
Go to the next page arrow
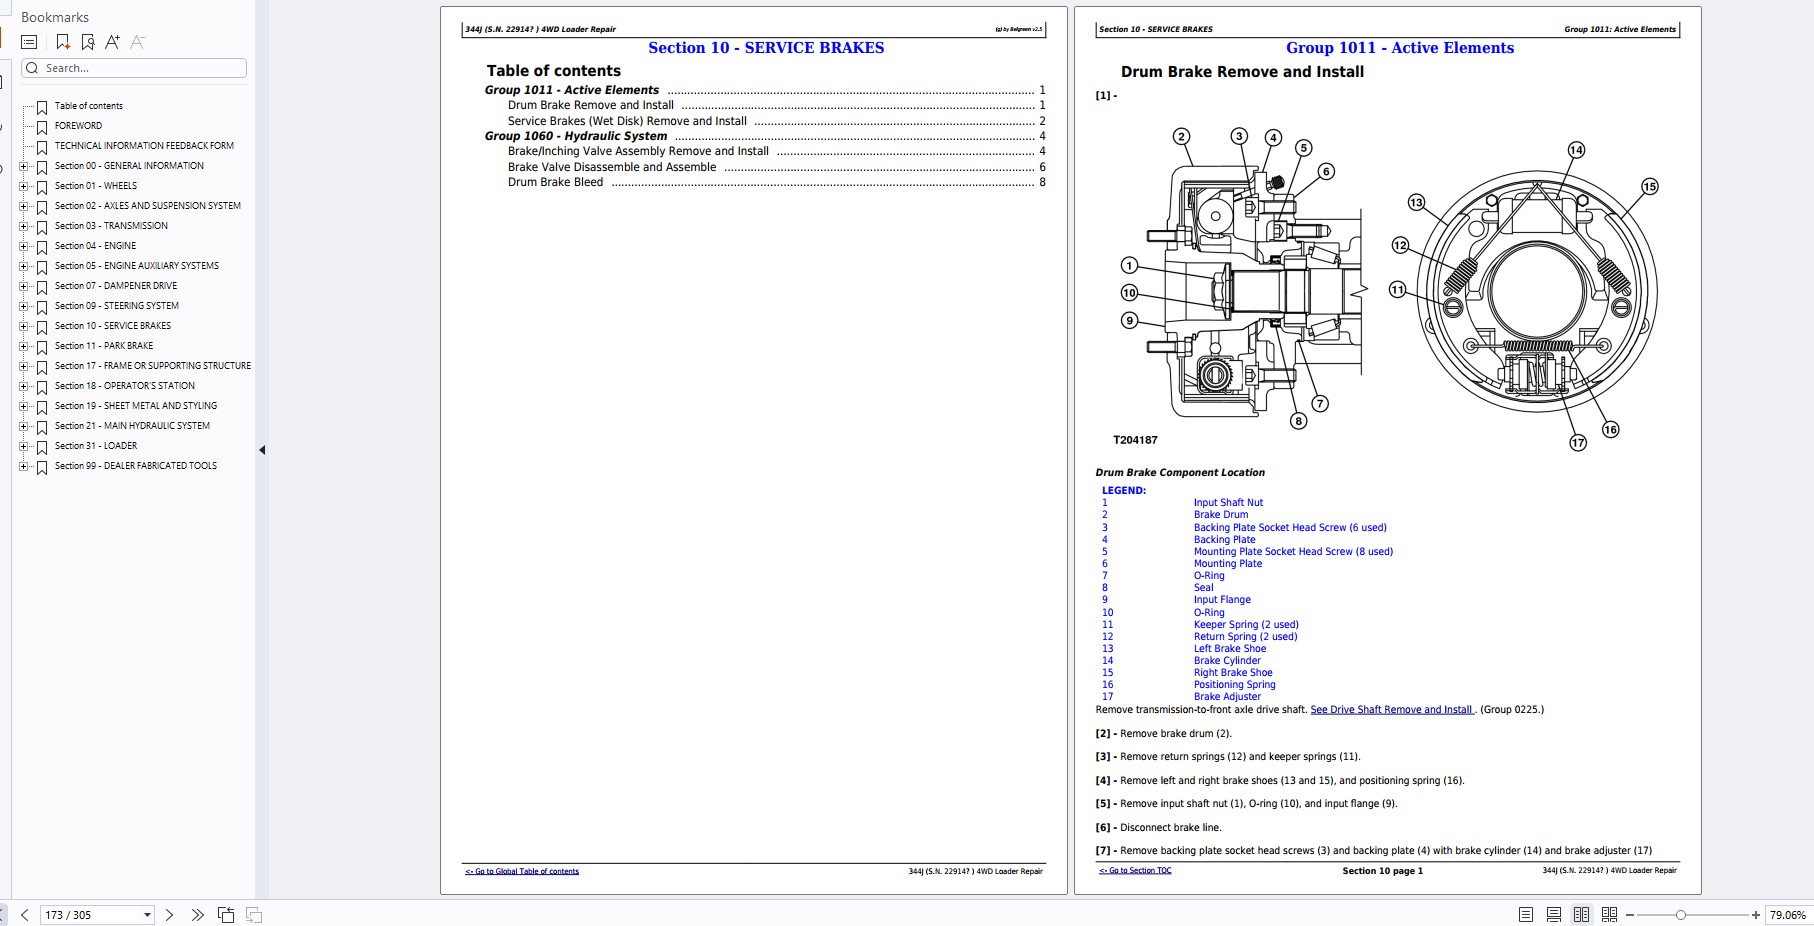click(169, 915)
